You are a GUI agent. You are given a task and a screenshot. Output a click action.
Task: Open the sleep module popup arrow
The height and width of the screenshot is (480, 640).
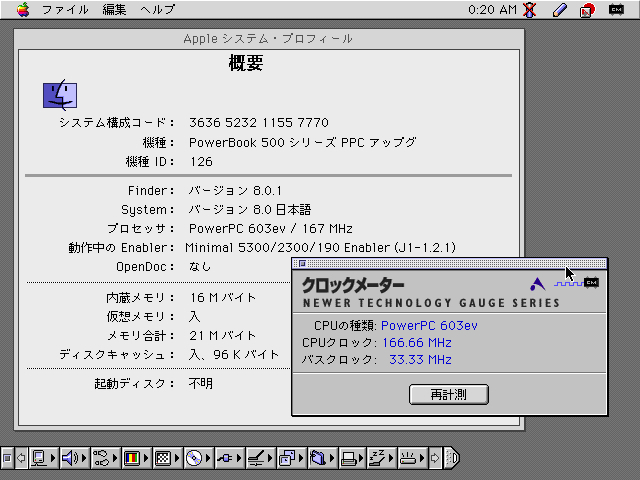coord(391,458)
